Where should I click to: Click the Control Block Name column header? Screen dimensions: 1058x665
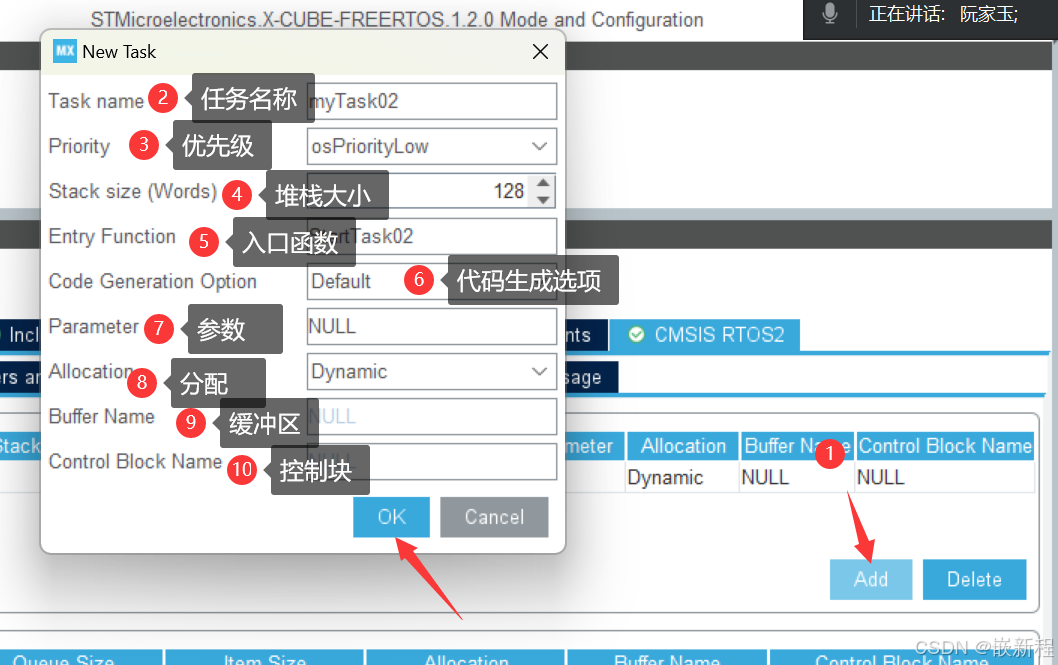tap(945, 446)
